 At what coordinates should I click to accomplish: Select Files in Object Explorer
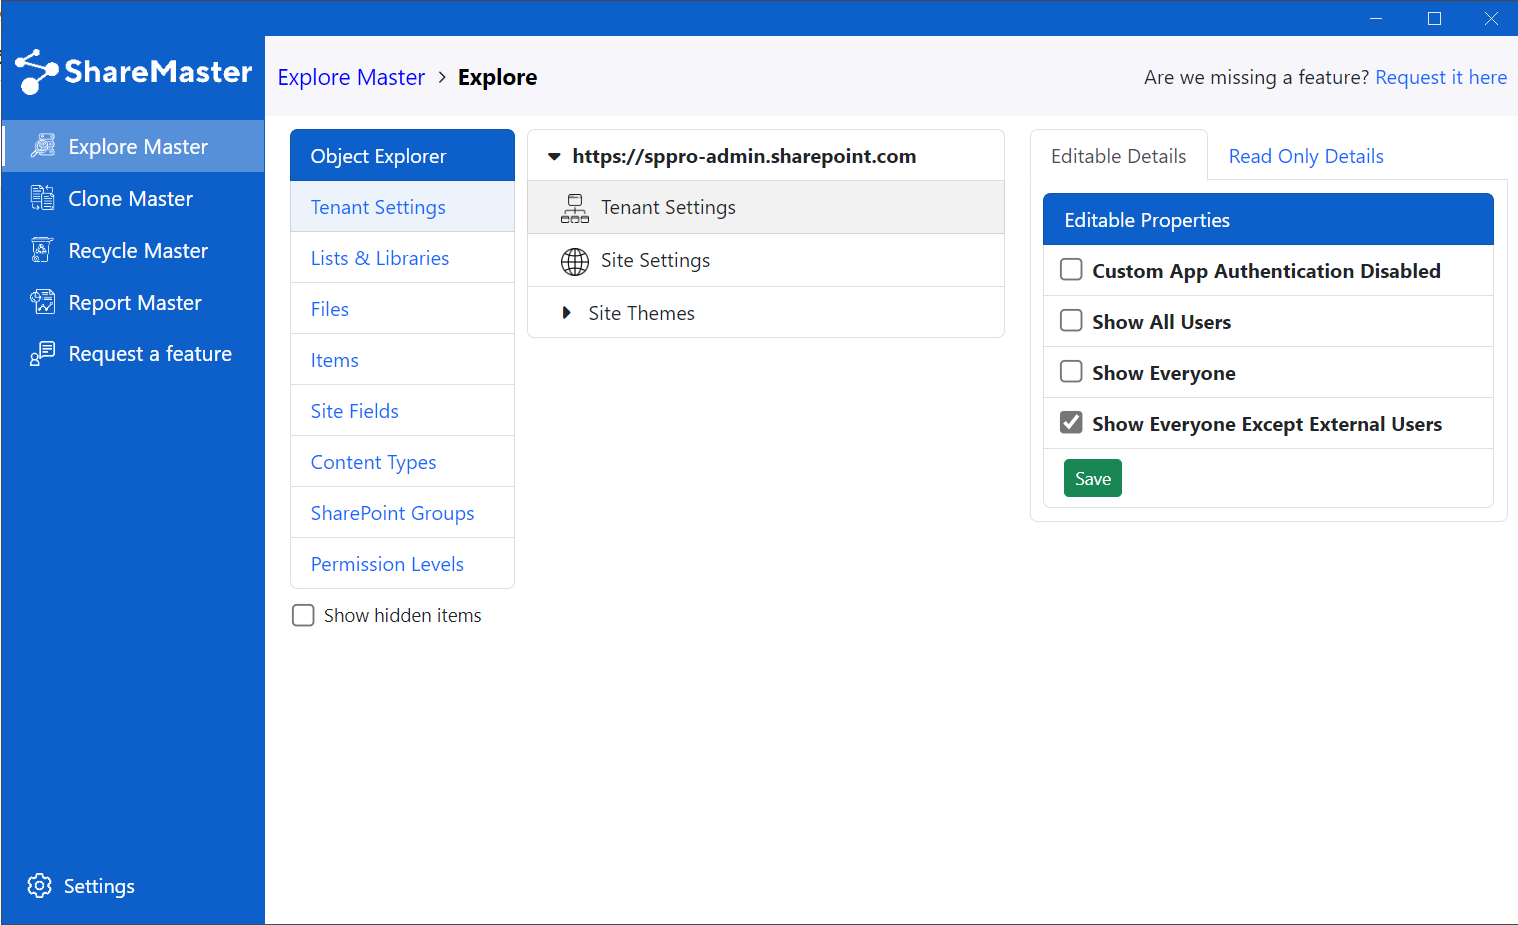pos(402,309)
